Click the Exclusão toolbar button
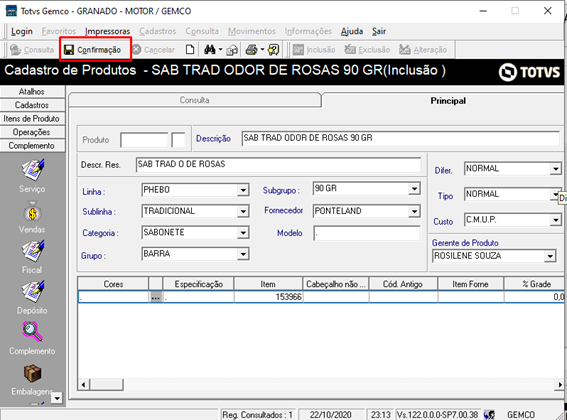567x420 pixels. 367,50
